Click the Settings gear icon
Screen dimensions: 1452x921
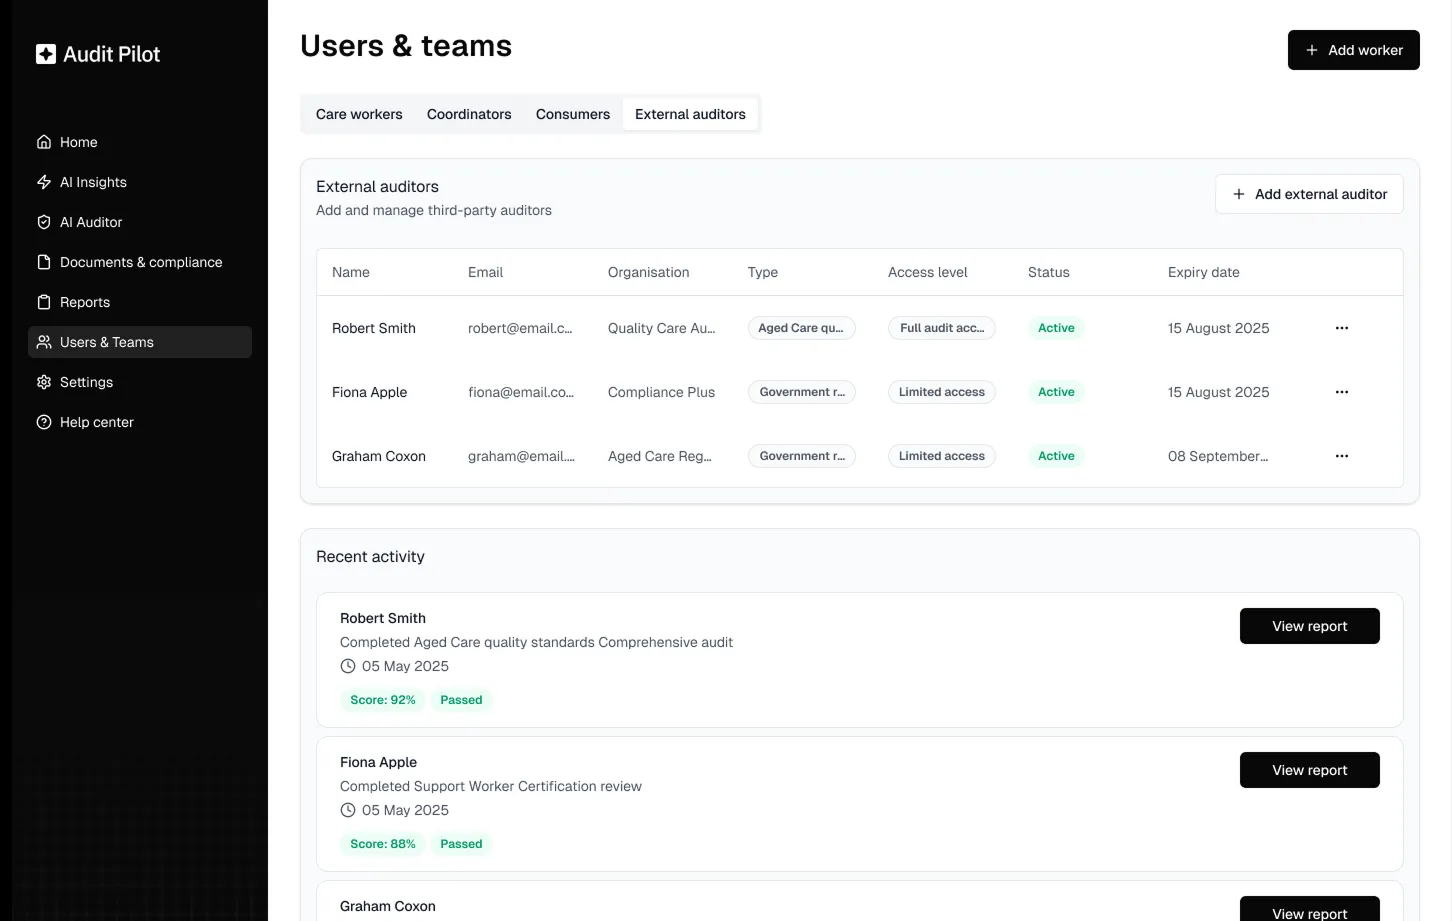(44, 382)
